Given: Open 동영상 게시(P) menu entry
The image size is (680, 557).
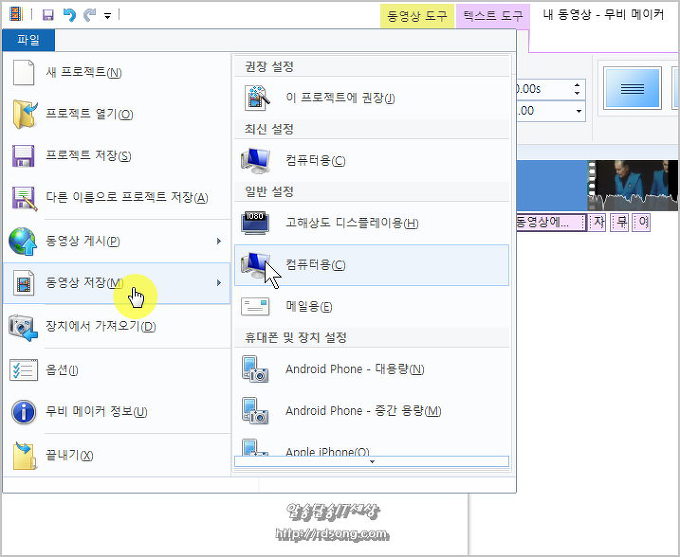Looking at the screenshot, I should click(x=116, y=241).
